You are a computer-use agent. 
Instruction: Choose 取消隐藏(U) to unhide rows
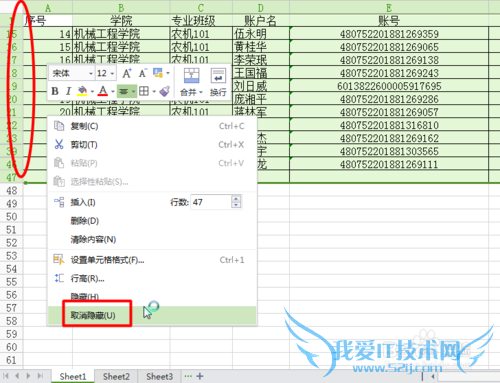152,315
